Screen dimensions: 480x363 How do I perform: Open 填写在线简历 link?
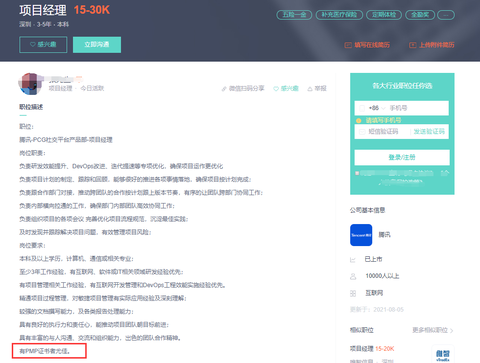pos(372,45)
